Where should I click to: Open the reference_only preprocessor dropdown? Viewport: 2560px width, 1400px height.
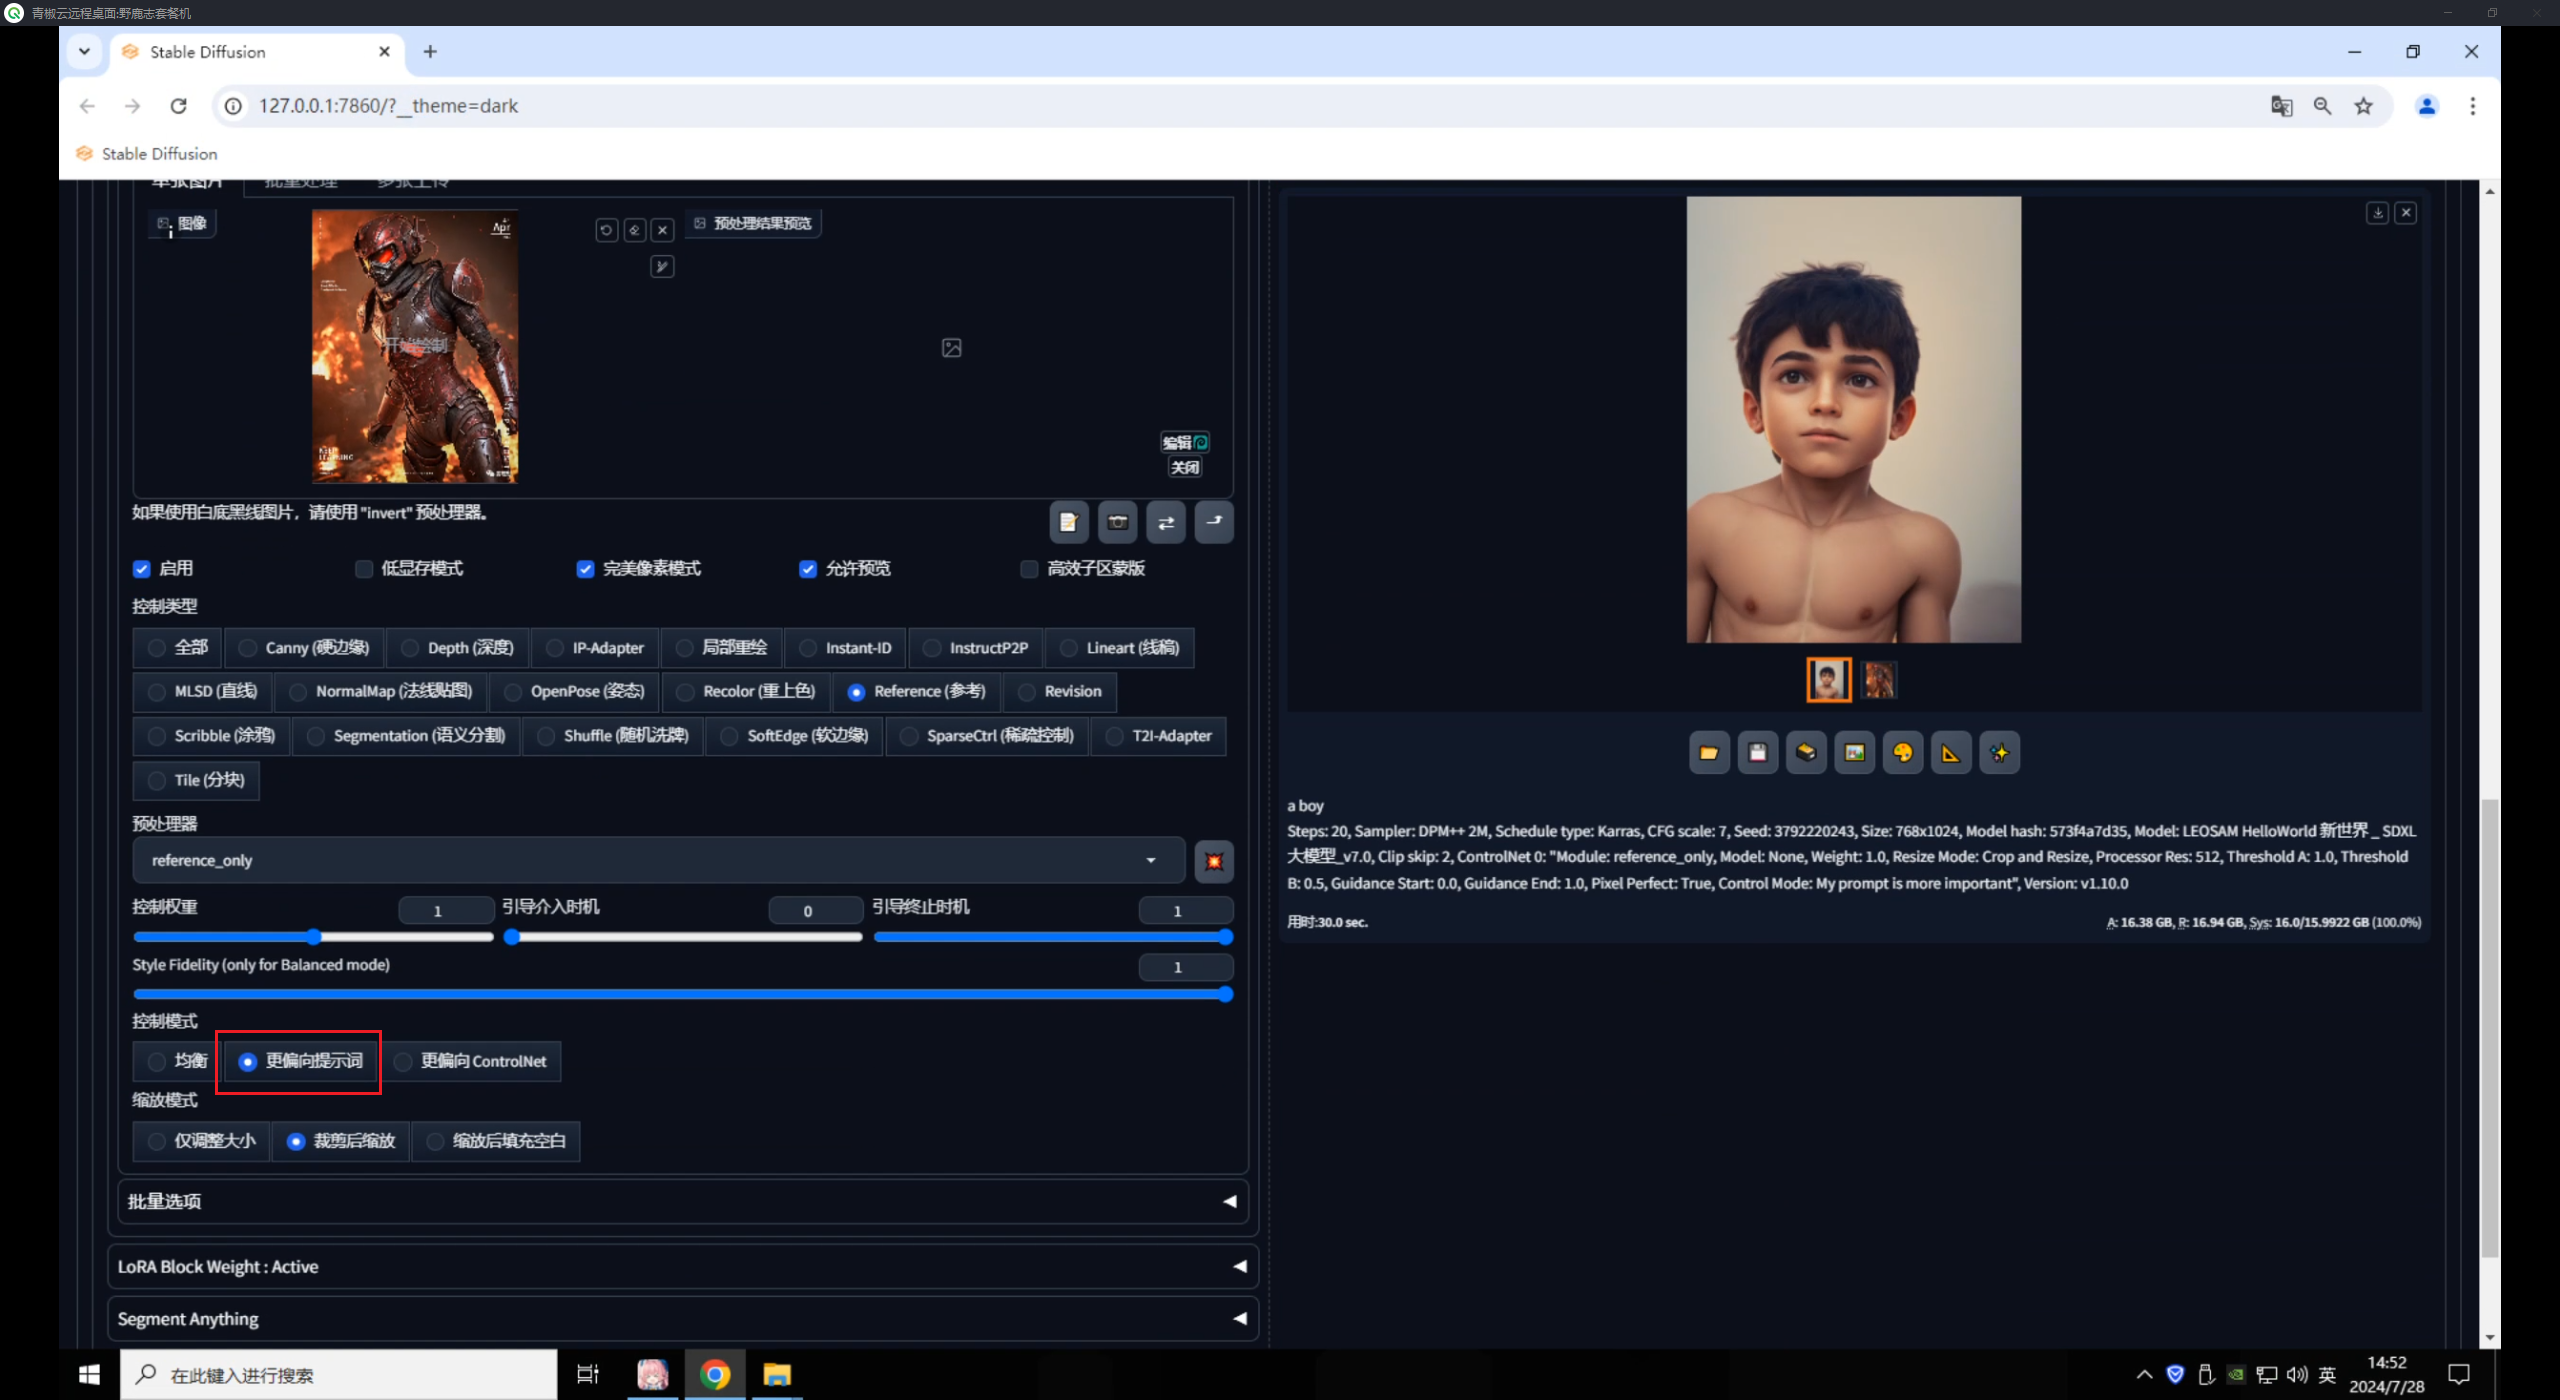tap(658, 861)
